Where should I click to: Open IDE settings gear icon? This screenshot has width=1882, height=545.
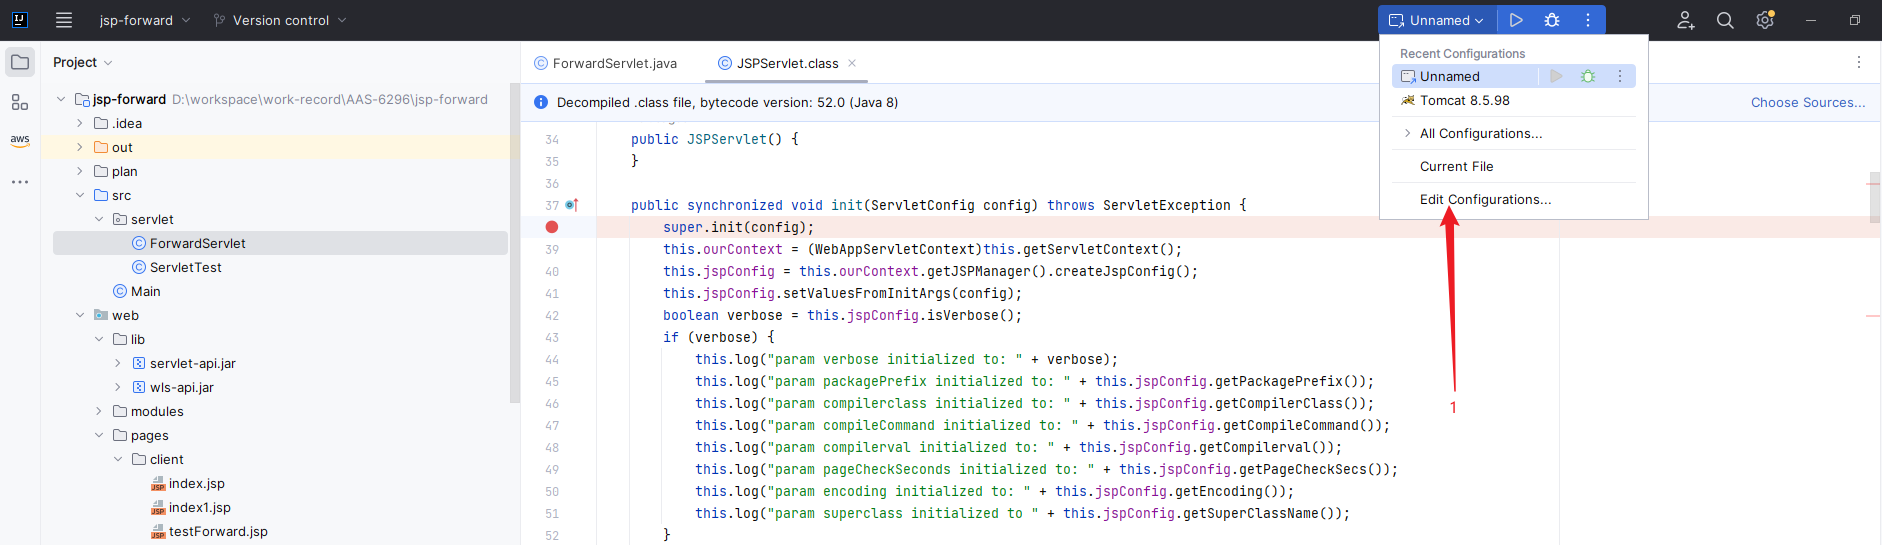1765,20
